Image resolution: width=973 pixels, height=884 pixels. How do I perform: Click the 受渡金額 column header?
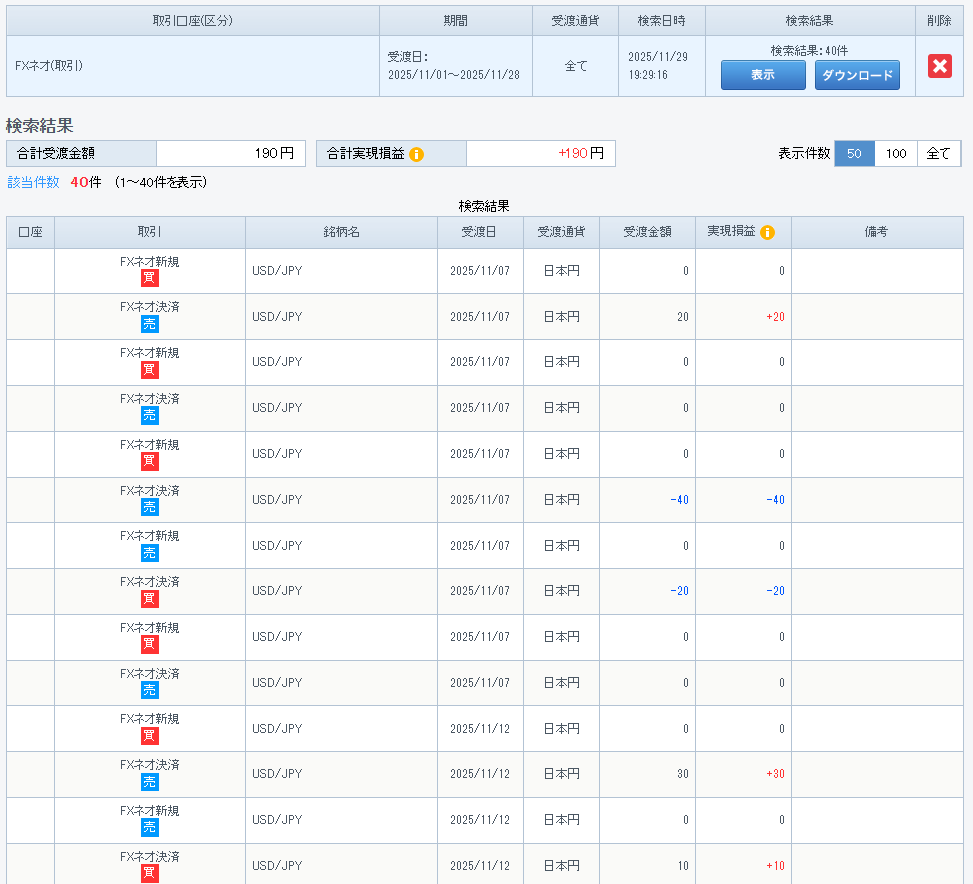(x=647, y=232)
